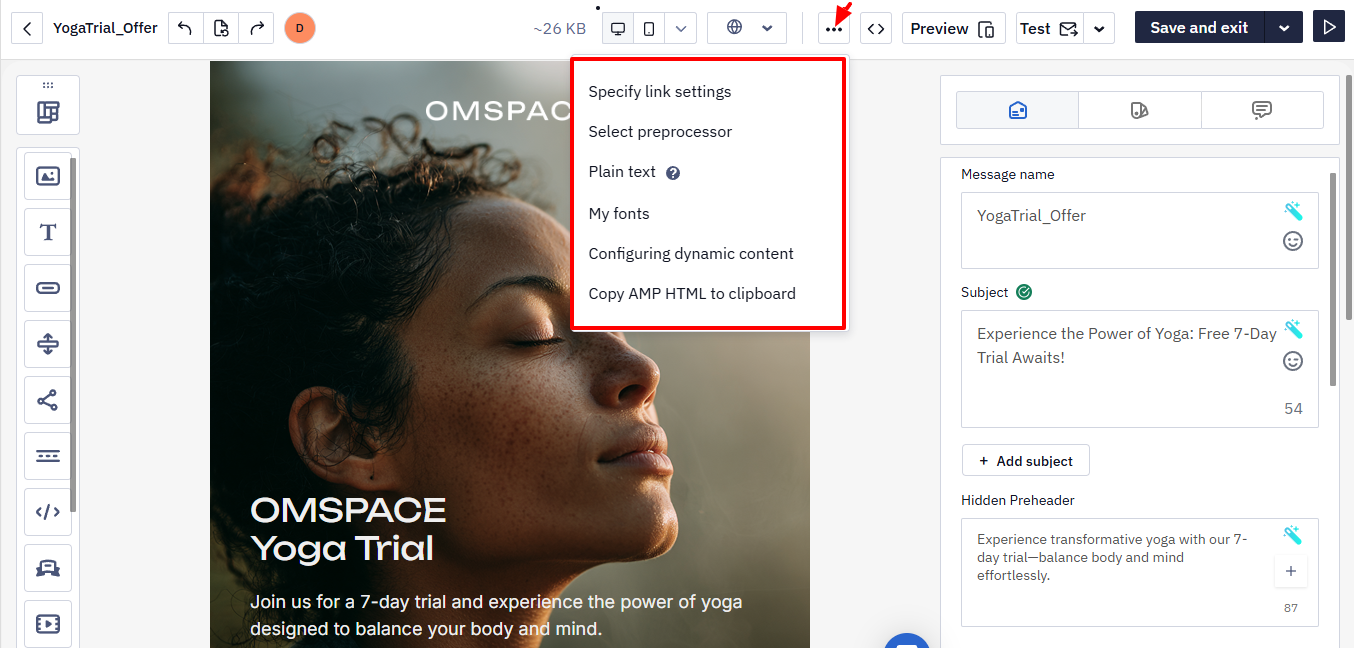
Task: Go back using the left chevron
Action: 27,28
